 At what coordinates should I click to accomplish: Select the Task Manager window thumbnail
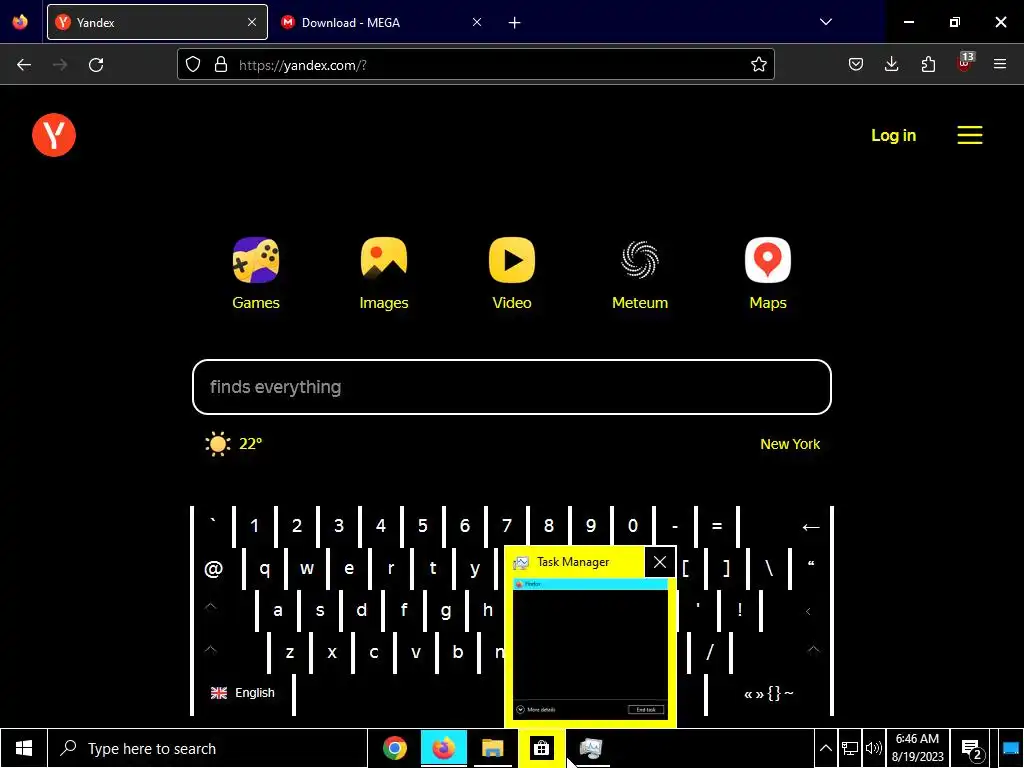[590, 648]
